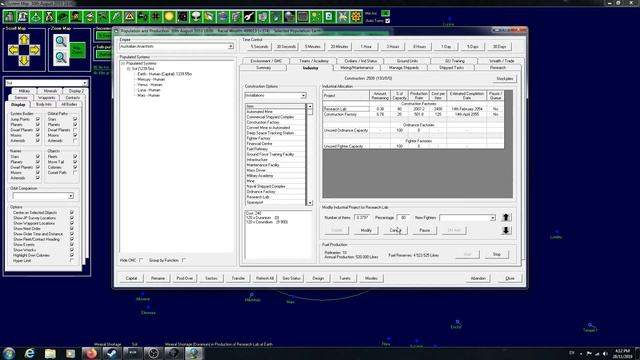Viewport: 640px width, 360px height.
Task: Click the Stop fuel production button
Action: 496,254
